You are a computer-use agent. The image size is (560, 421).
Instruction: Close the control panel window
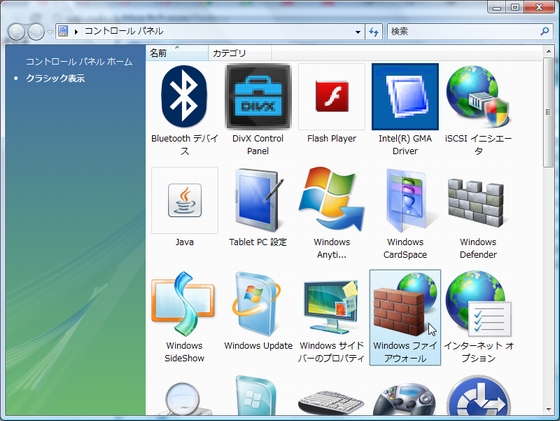tap(539, 7)
